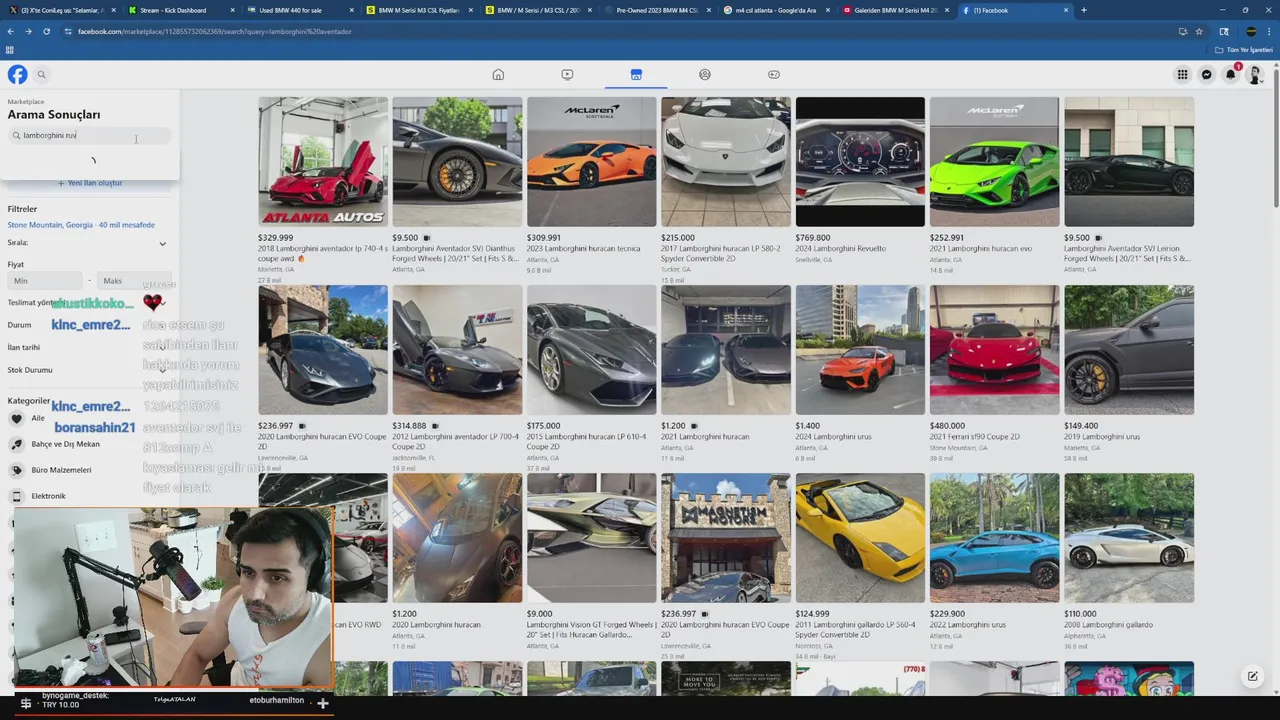
Task: Open the account profile picture menu
Action: point(1255,74)
